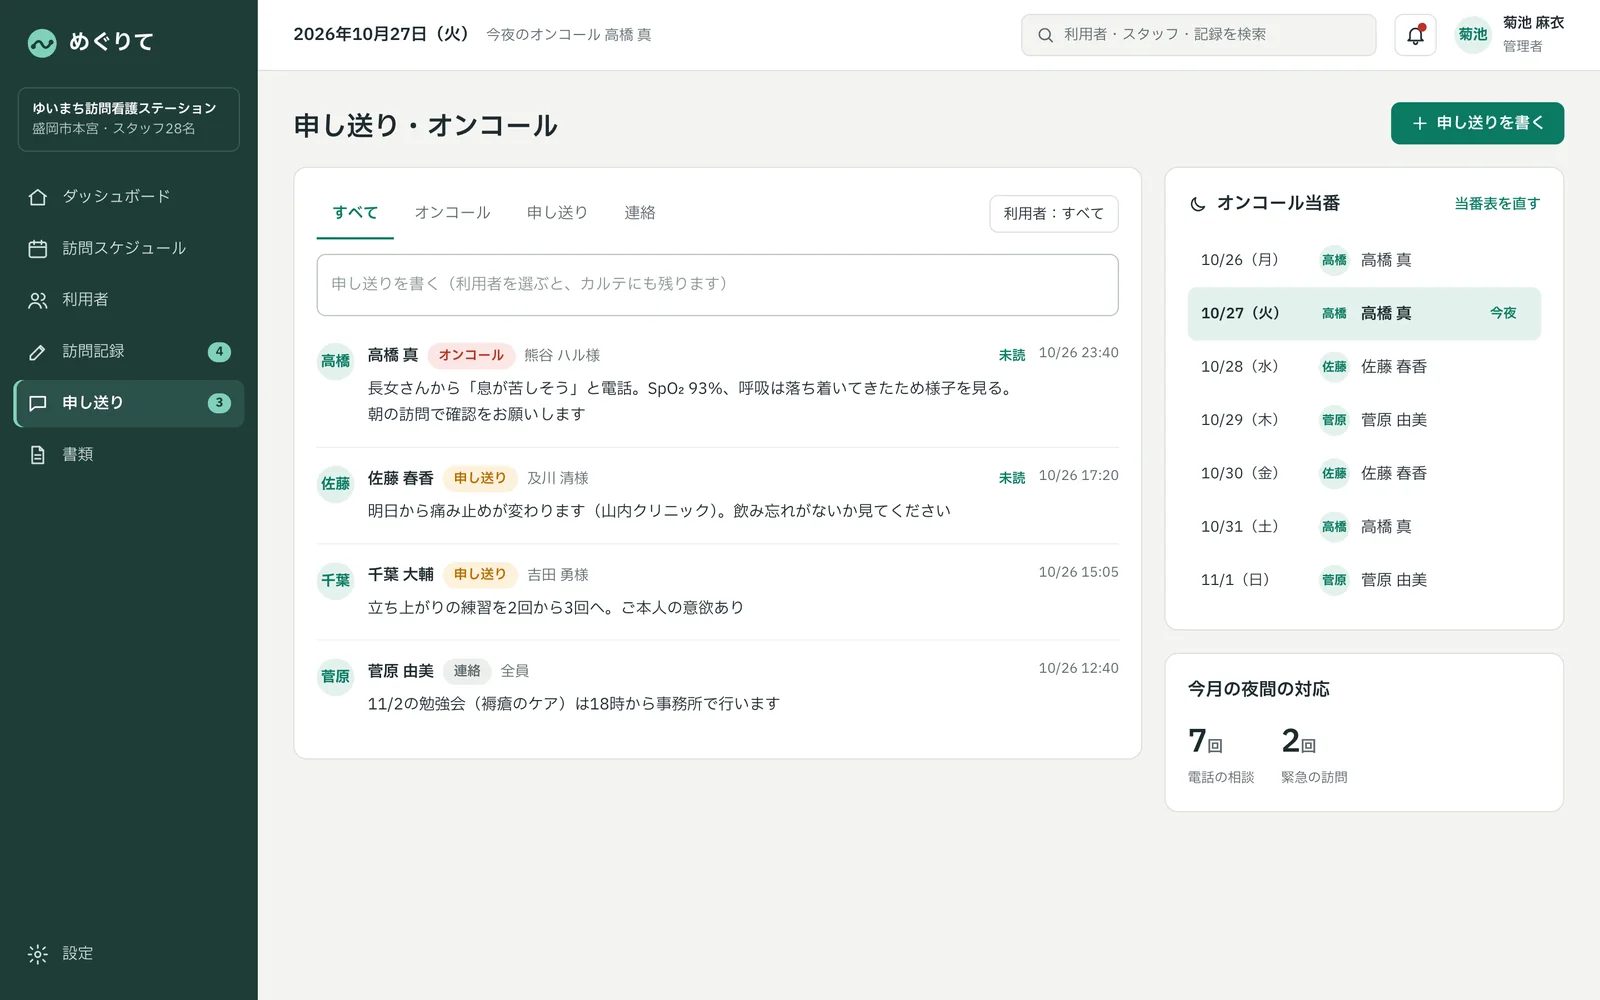Switch to the 申し送り tab
Screen dimensions: 1600x1000
pos(557,213)
